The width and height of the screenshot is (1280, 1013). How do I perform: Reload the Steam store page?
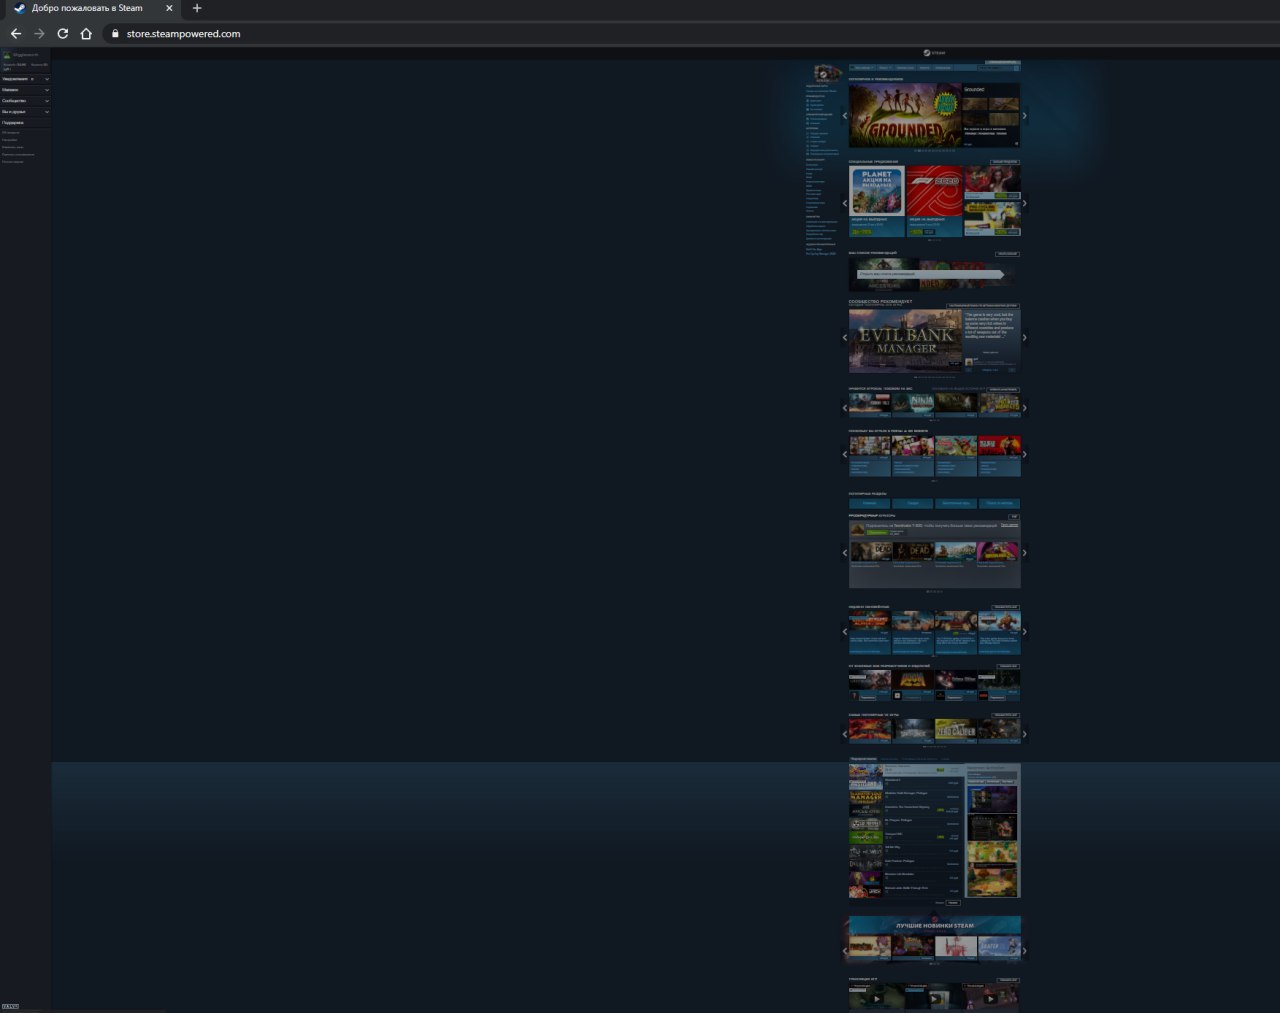tap(62, 33)
